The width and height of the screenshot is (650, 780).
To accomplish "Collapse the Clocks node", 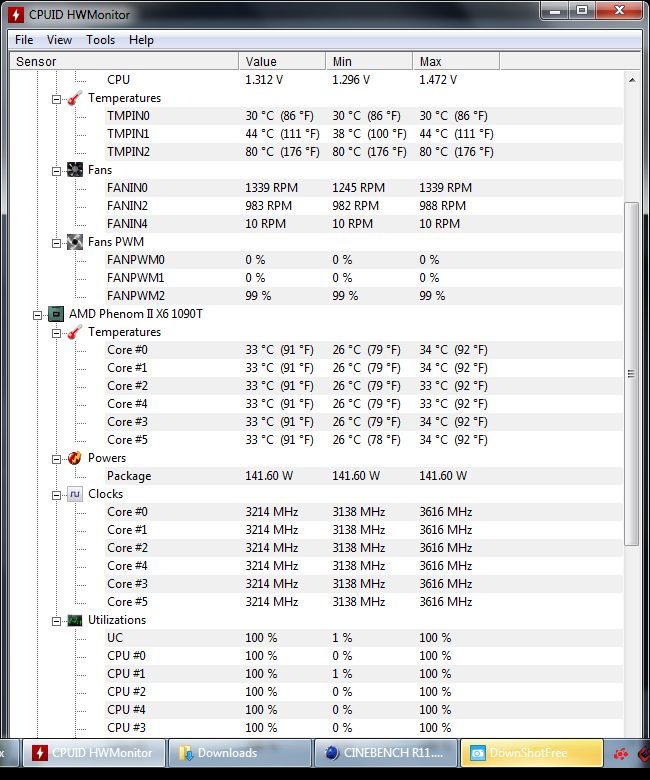I will click(56, 495).
